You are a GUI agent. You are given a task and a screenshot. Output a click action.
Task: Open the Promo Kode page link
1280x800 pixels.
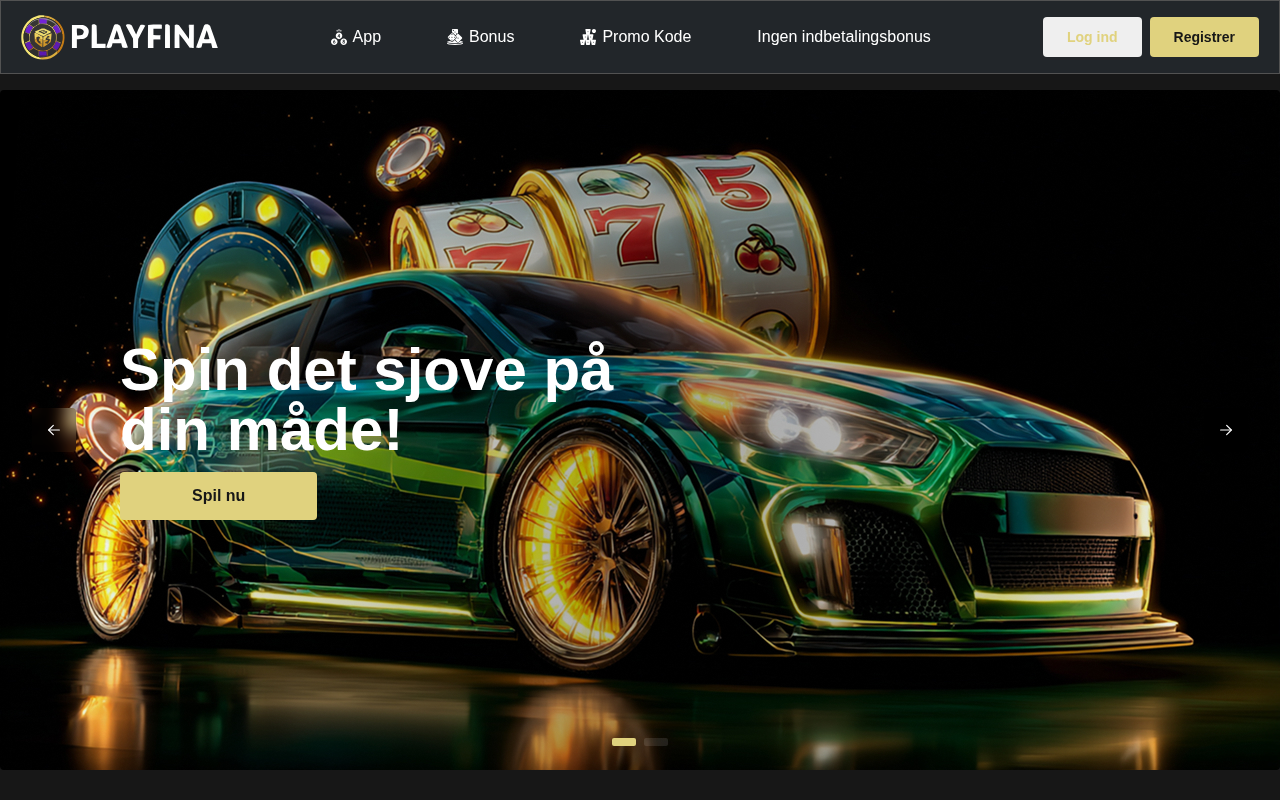[x=636, y=37]
